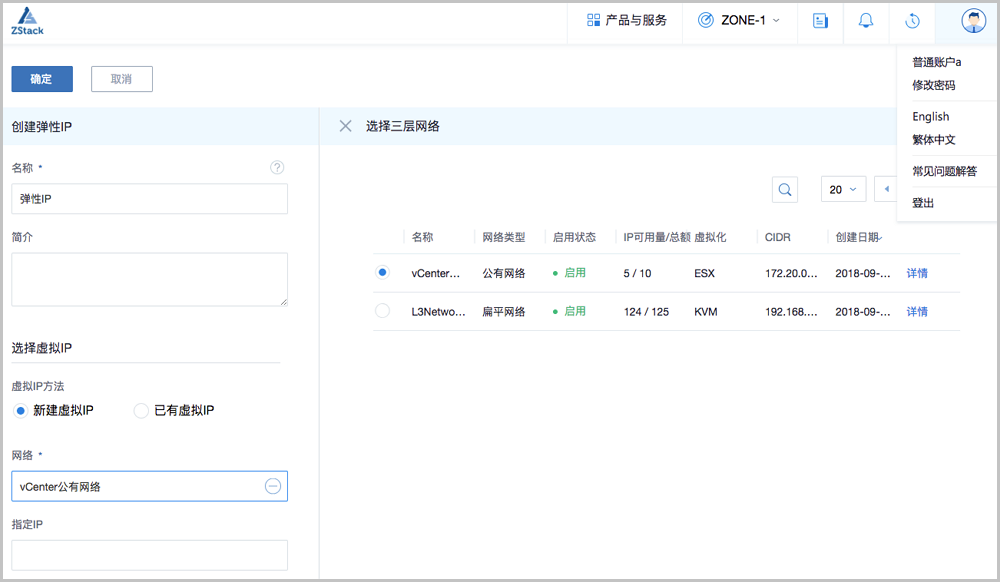The image size is (1000, 582).
Task: Click the search magnifier icon
Action: 785,189
